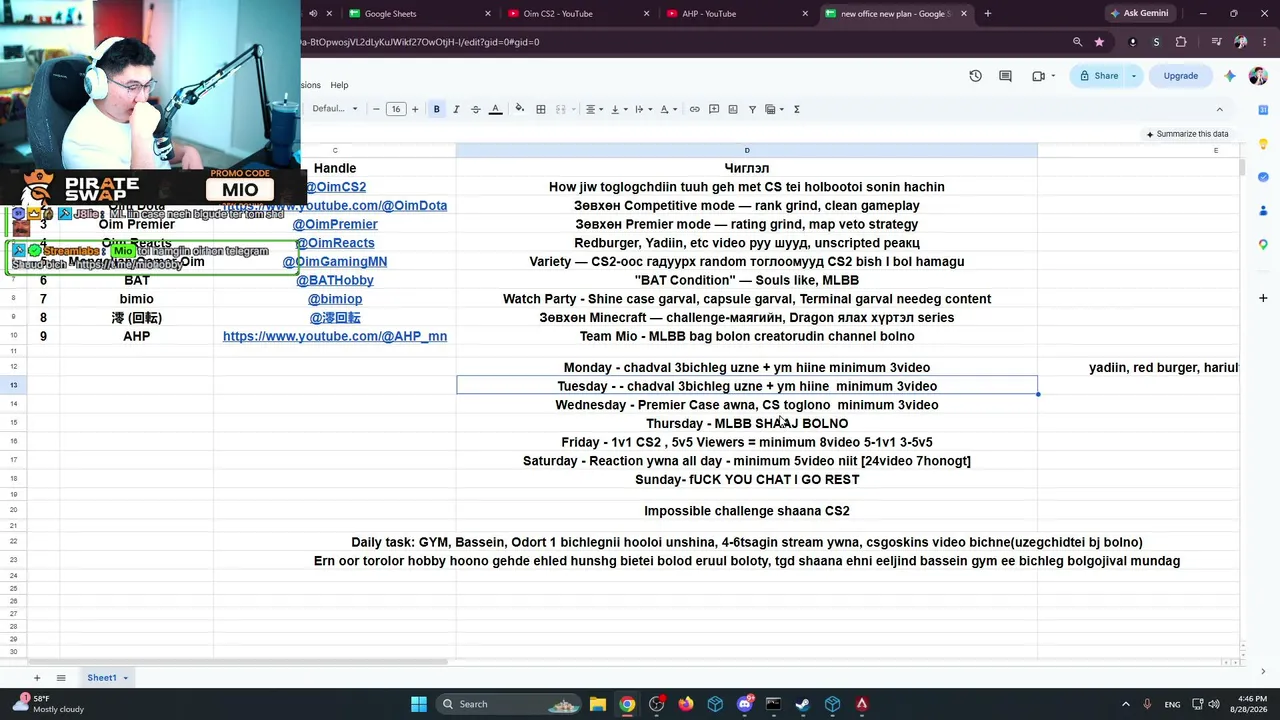Click the functions sigma icon
The width and height of the screenshot is (1280, 720).
point(796,109)
